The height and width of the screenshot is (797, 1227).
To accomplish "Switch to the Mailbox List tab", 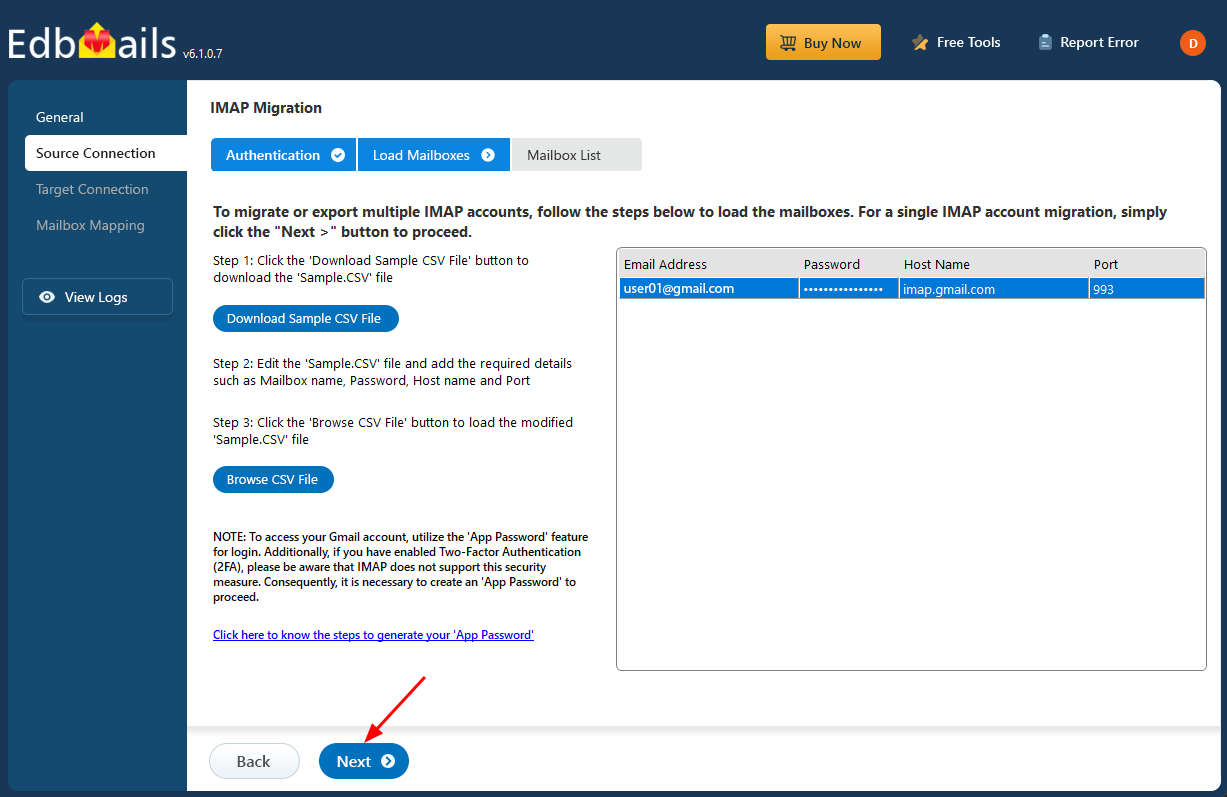I will [564, 155].
